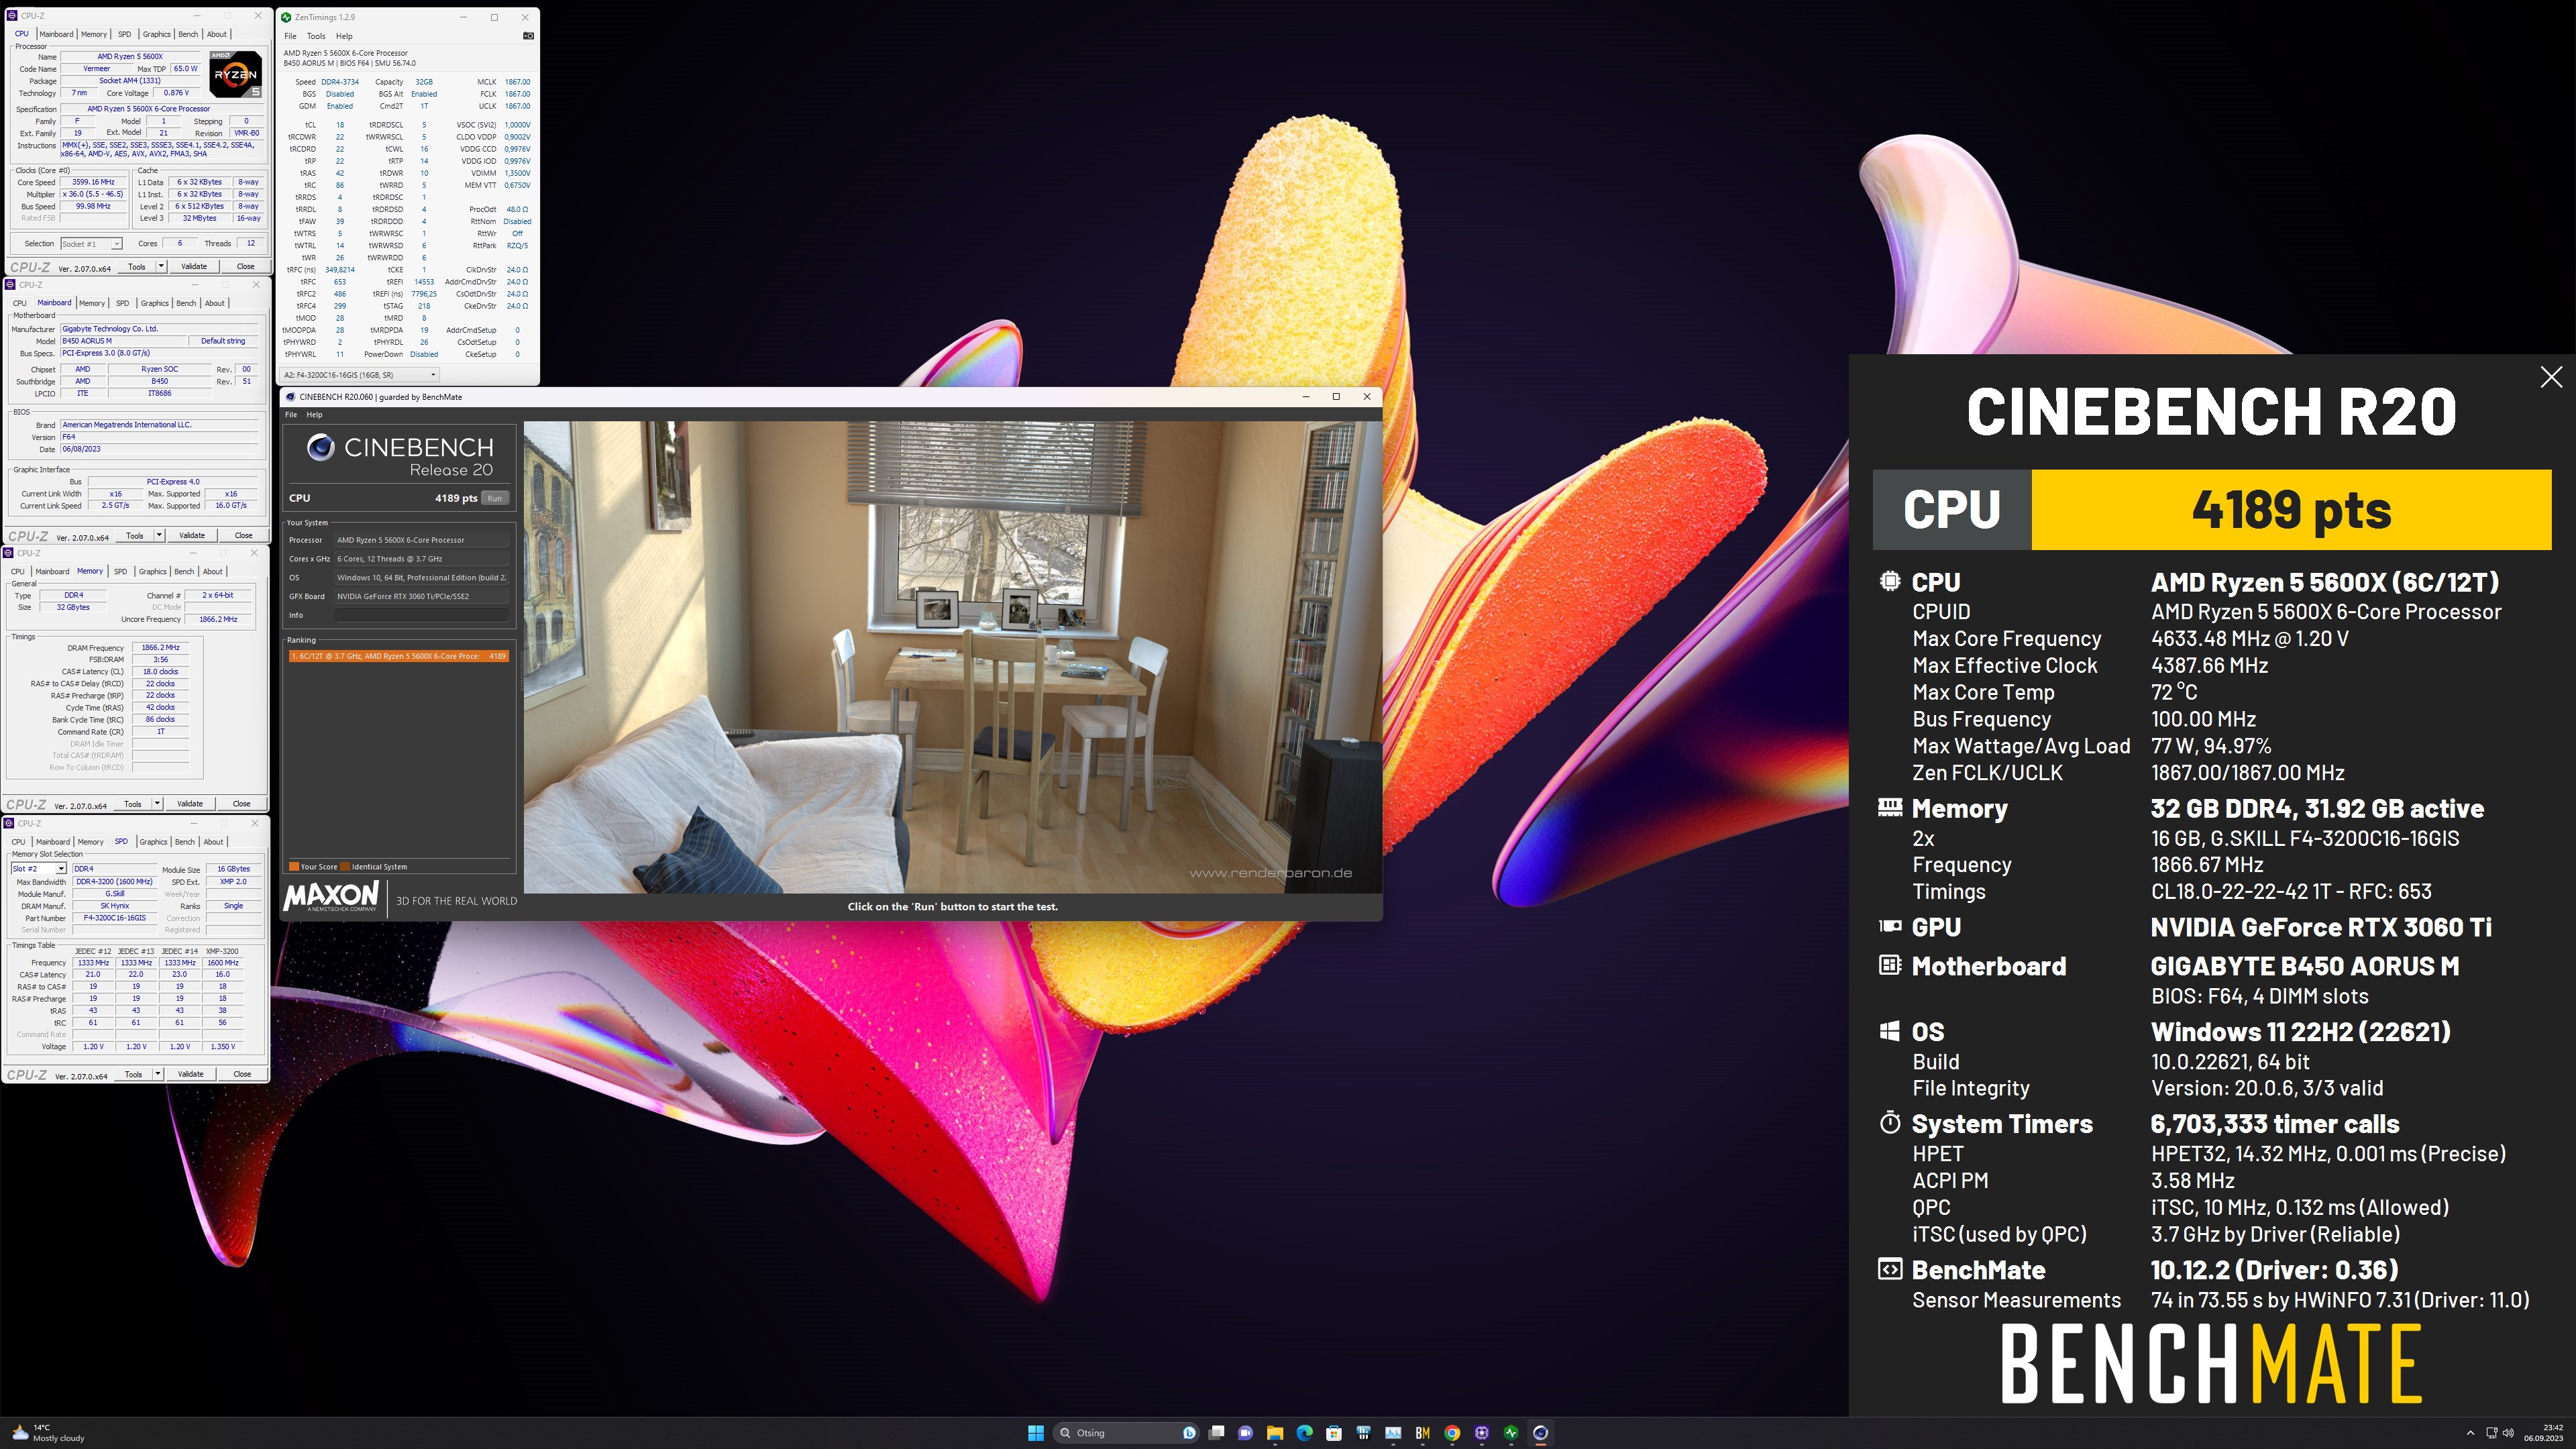Close the BenchMate result panel with X

pyautogui.click(x=2551, y=377)
